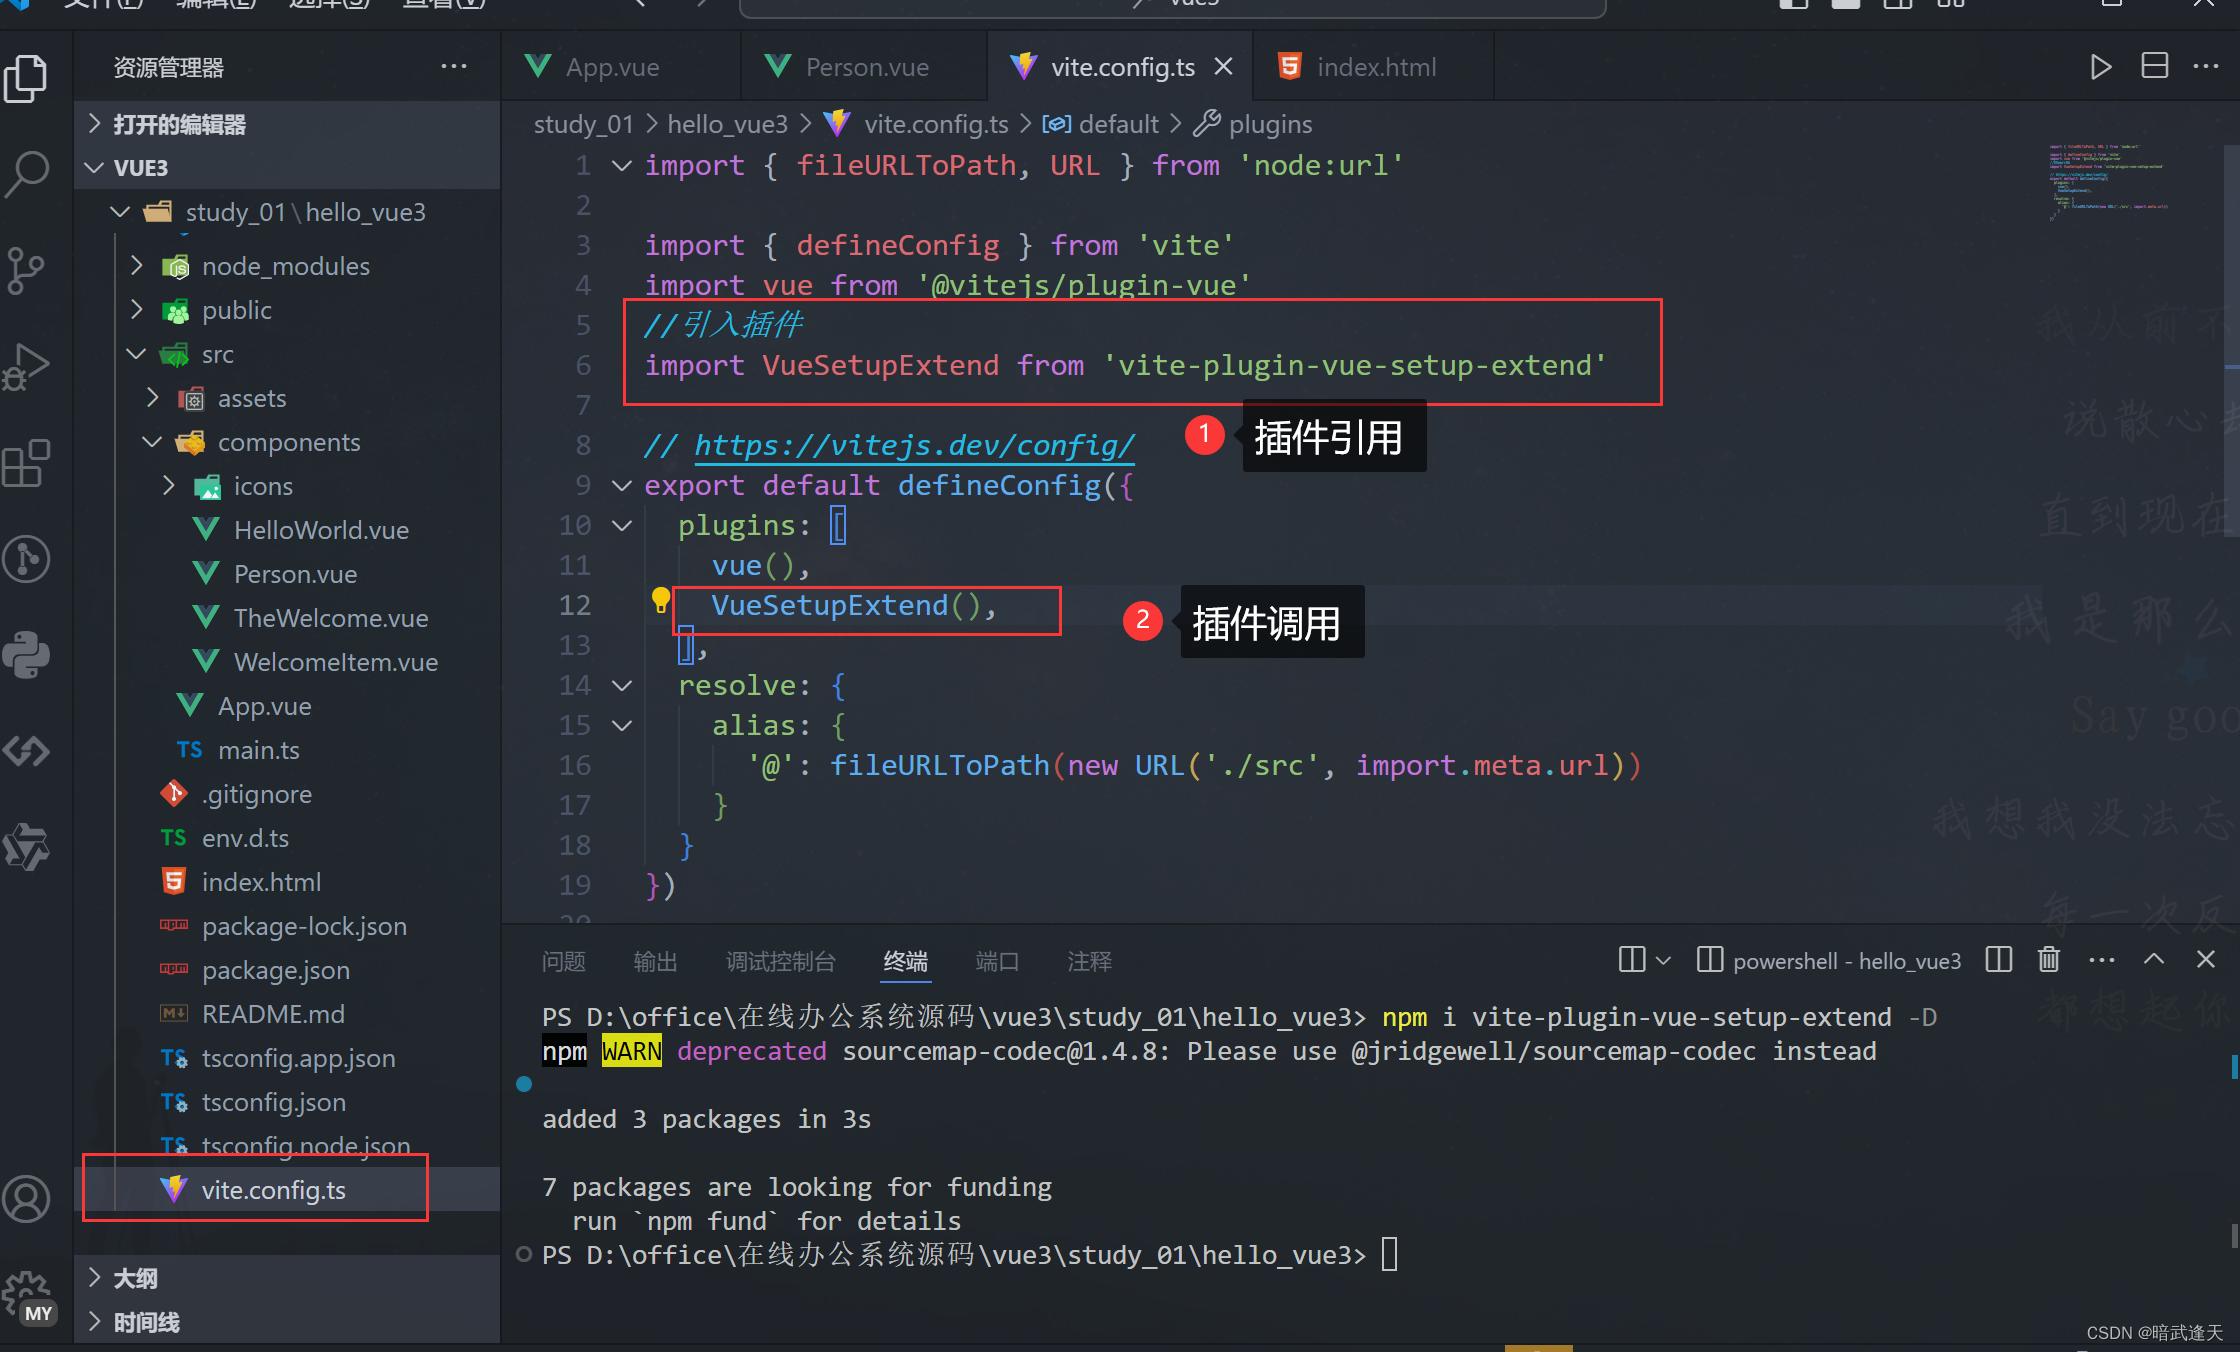Fold the resolve block at line 14
The image size is (2240, 1352).
pyautogui.click(x=621, y=685)
